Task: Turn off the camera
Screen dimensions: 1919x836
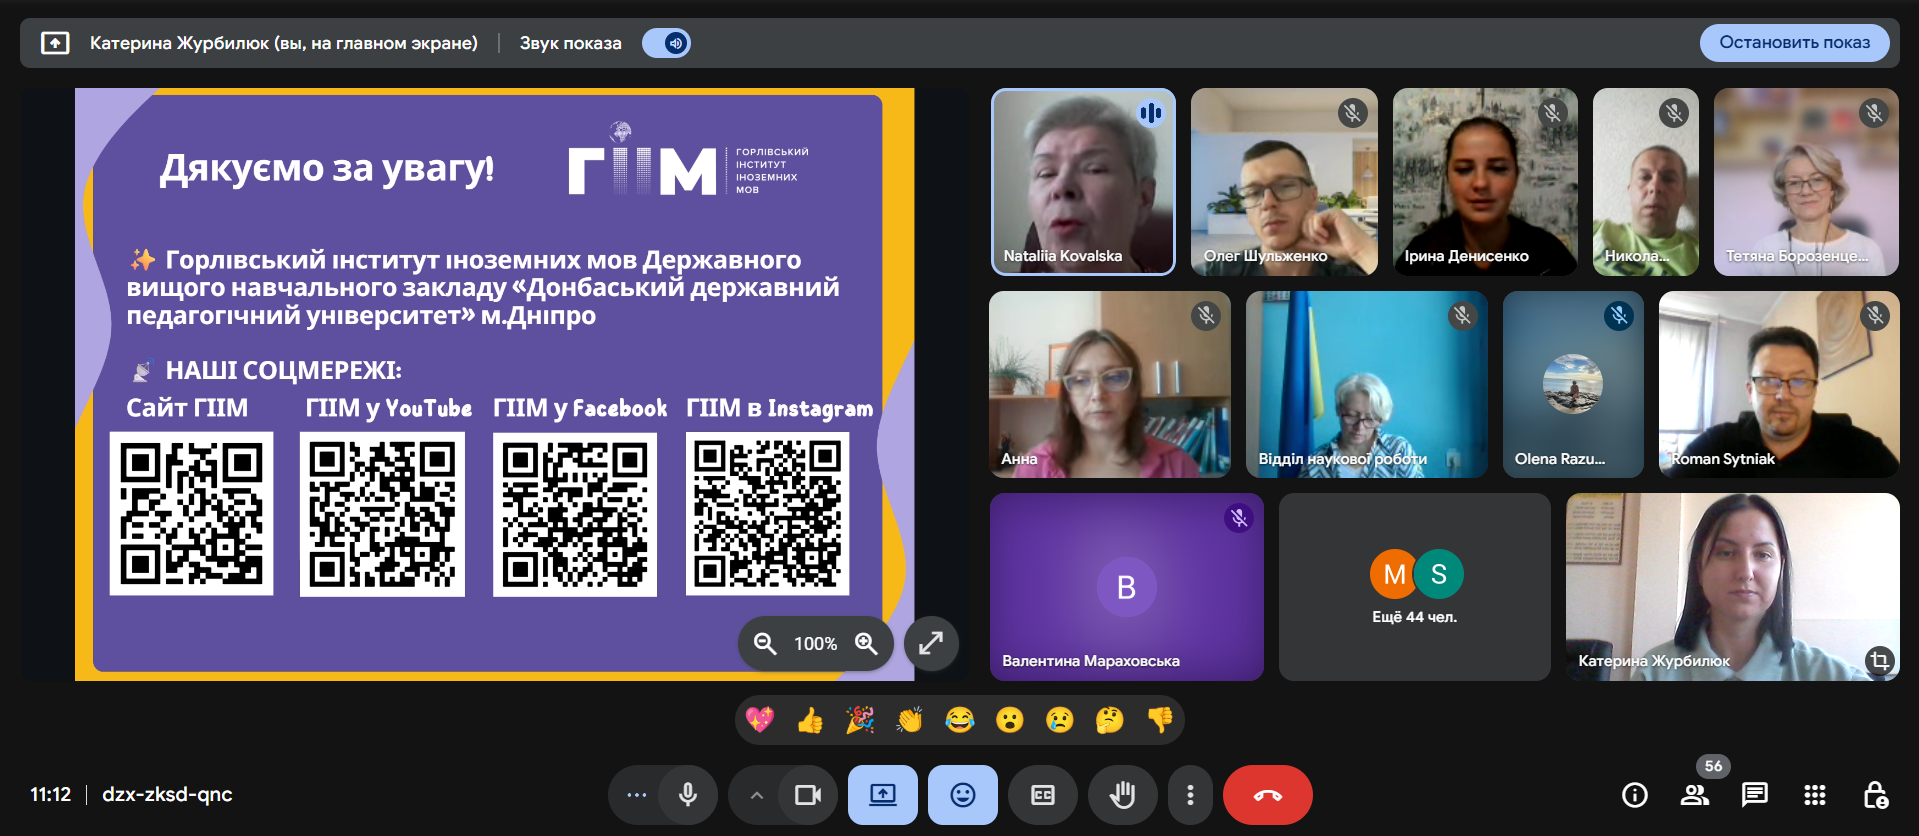Action: click(807, 795)
